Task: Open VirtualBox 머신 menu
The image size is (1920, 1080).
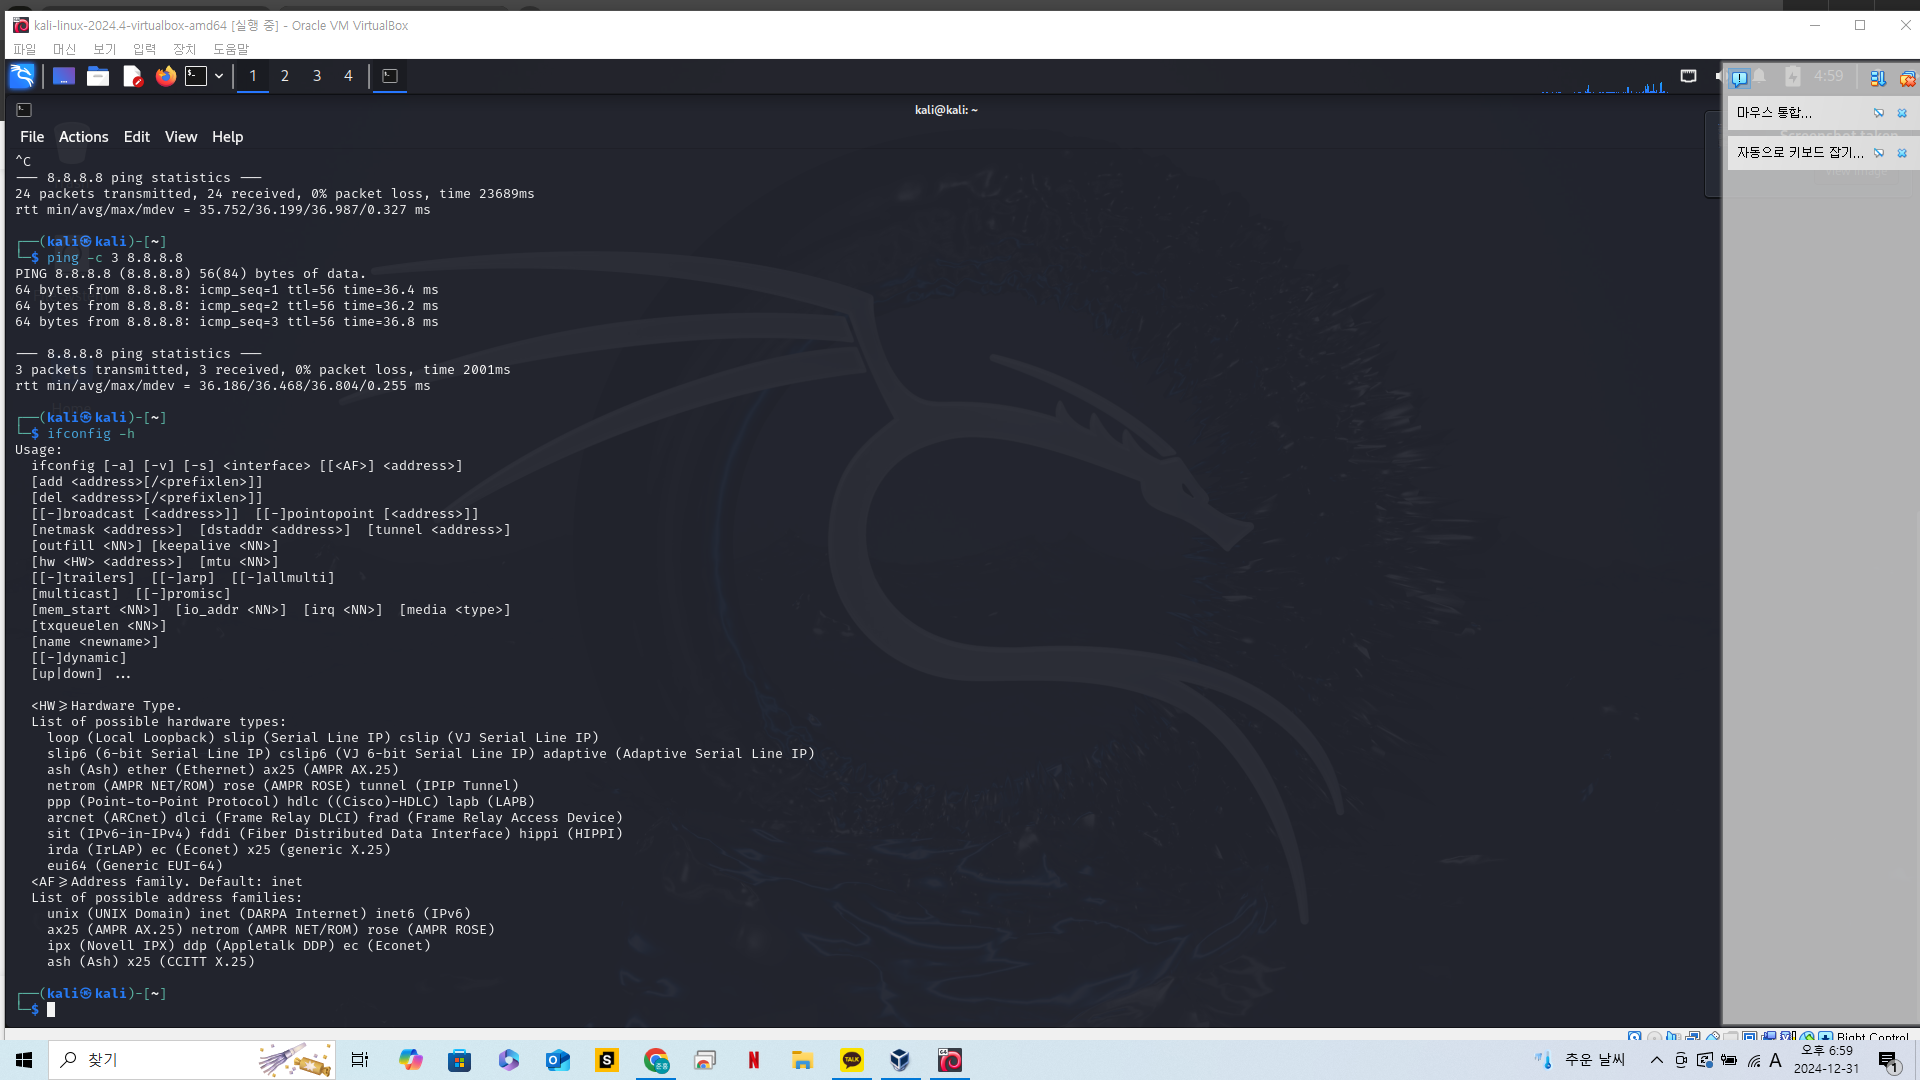Action: [x=64, y=49]
